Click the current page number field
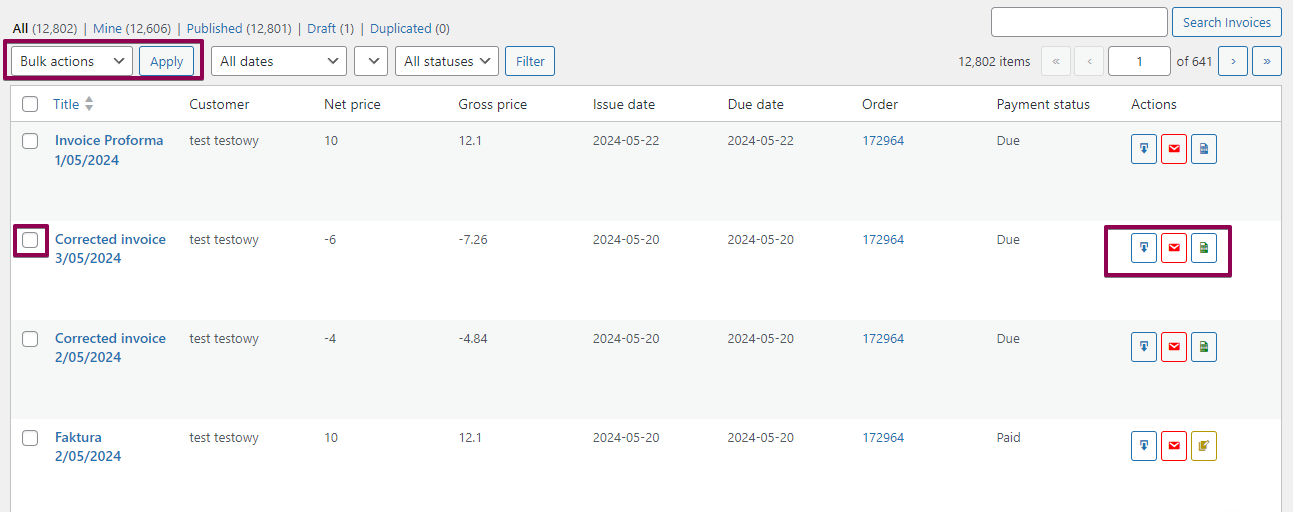 [x=1139, y=61]
